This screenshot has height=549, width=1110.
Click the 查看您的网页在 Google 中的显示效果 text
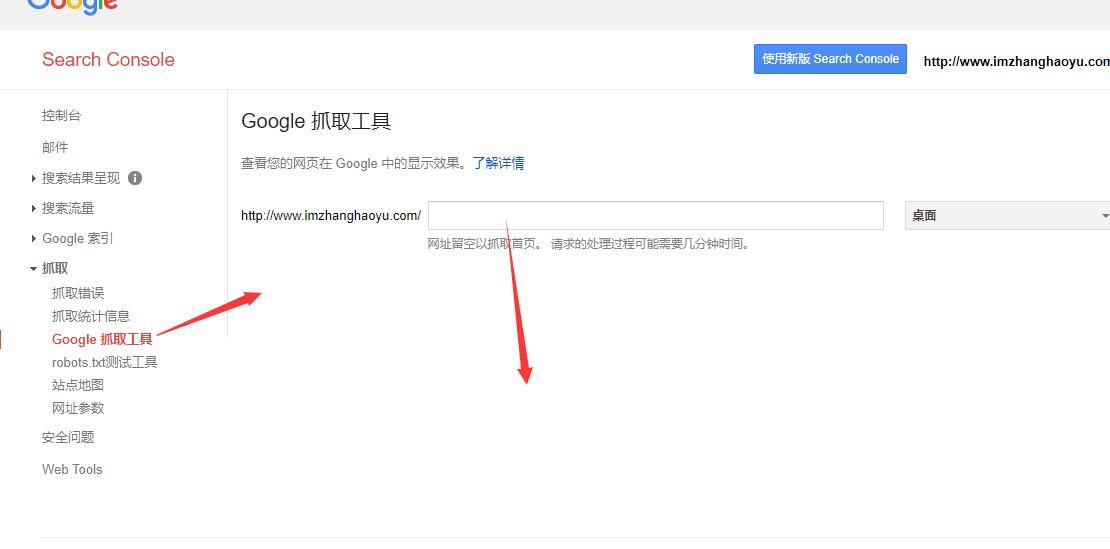click(352, 163)
